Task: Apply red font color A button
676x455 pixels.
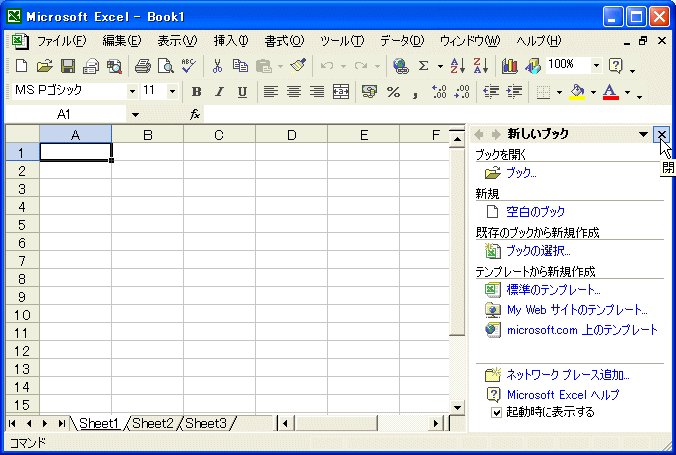Action: coord(610,92)
